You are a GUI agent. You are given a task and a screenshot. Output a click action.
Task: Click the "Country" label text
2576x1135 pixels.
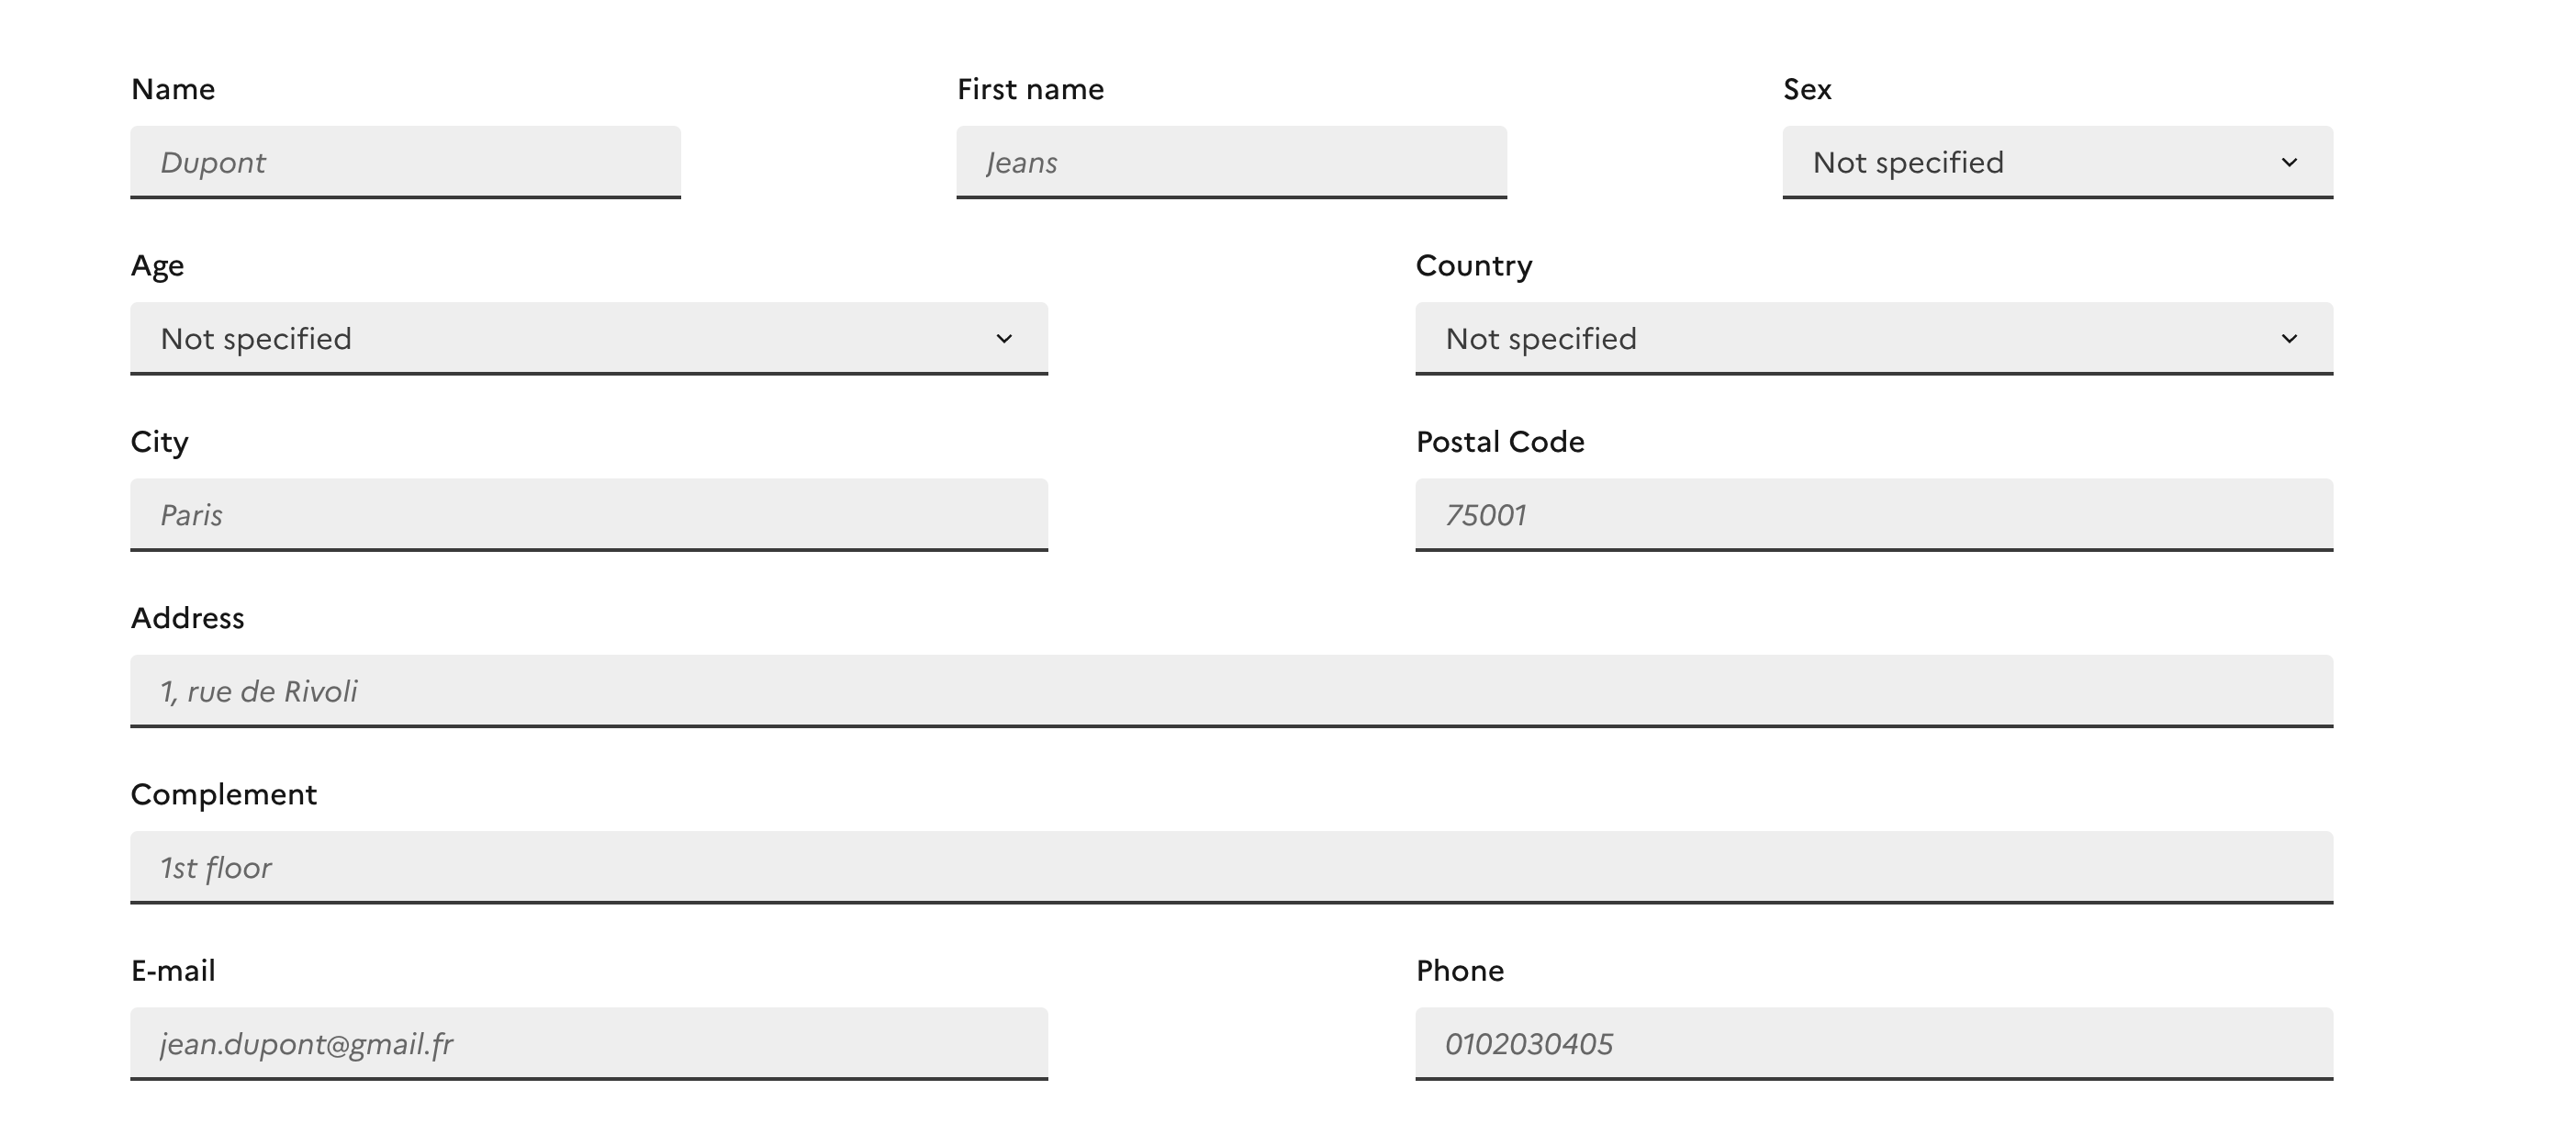click(1474, 266)
